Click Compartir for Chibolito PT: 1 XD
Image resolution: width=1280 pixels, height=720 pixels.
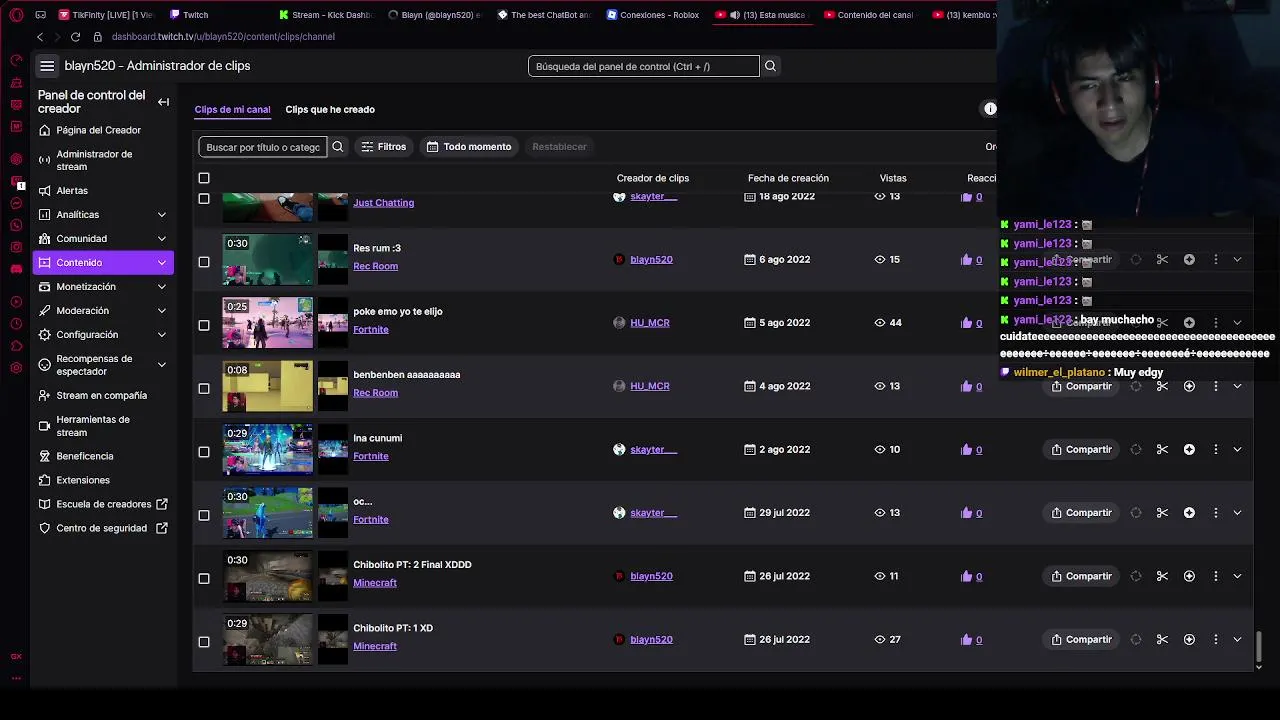click(x=1082, y=640)
